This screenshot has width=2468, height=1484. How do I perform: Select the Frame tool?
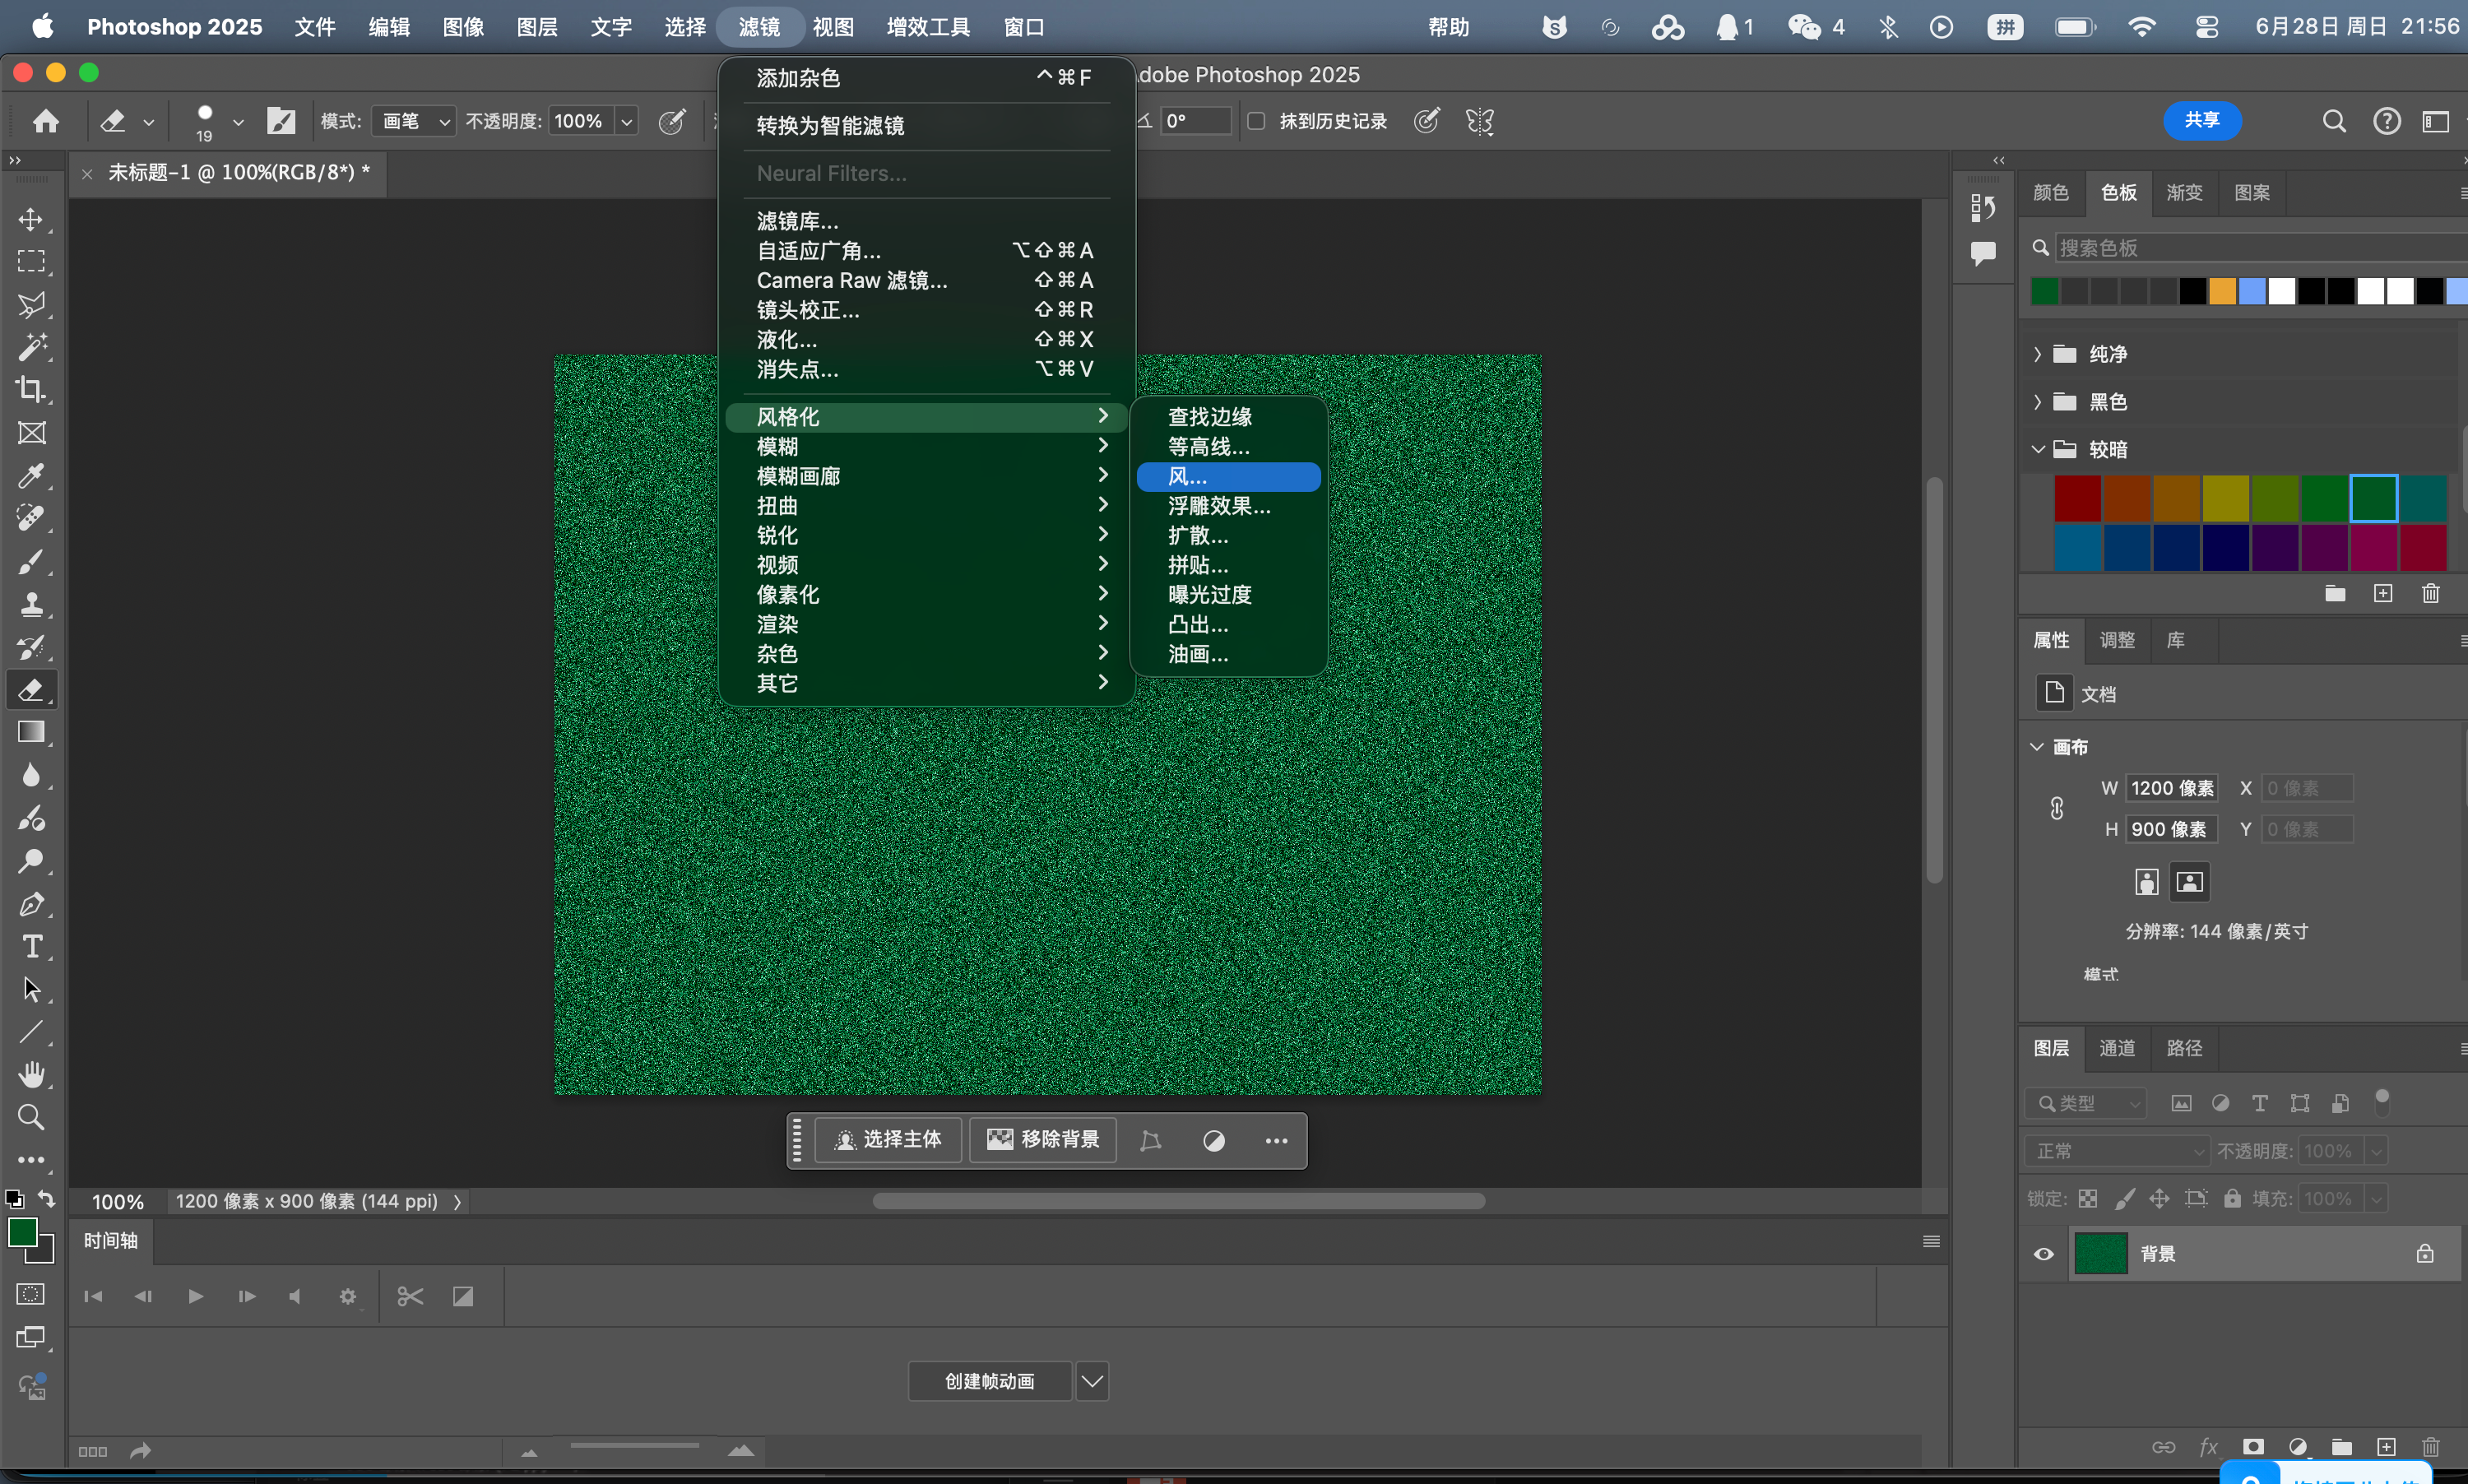31,433
